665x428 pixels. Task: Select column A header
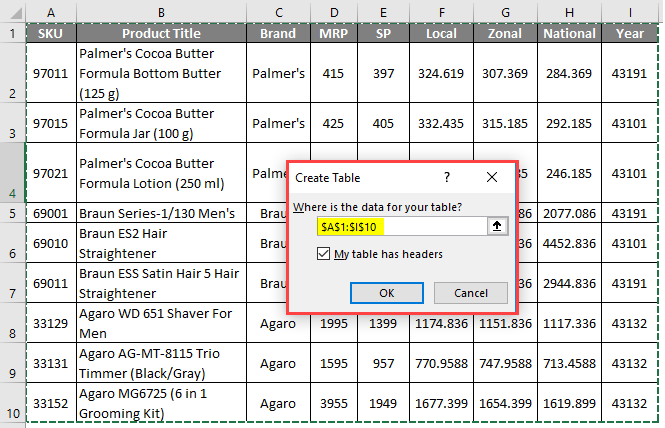(x=51, y=13)
